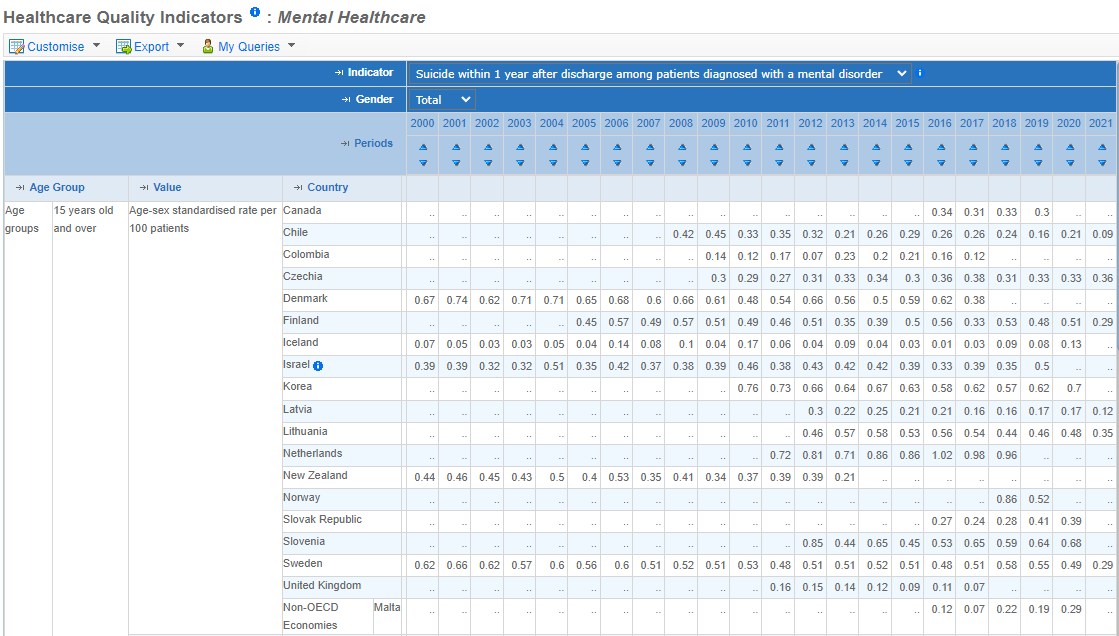
Task: Click the info icon next to Israel
Action: (318, 366)
